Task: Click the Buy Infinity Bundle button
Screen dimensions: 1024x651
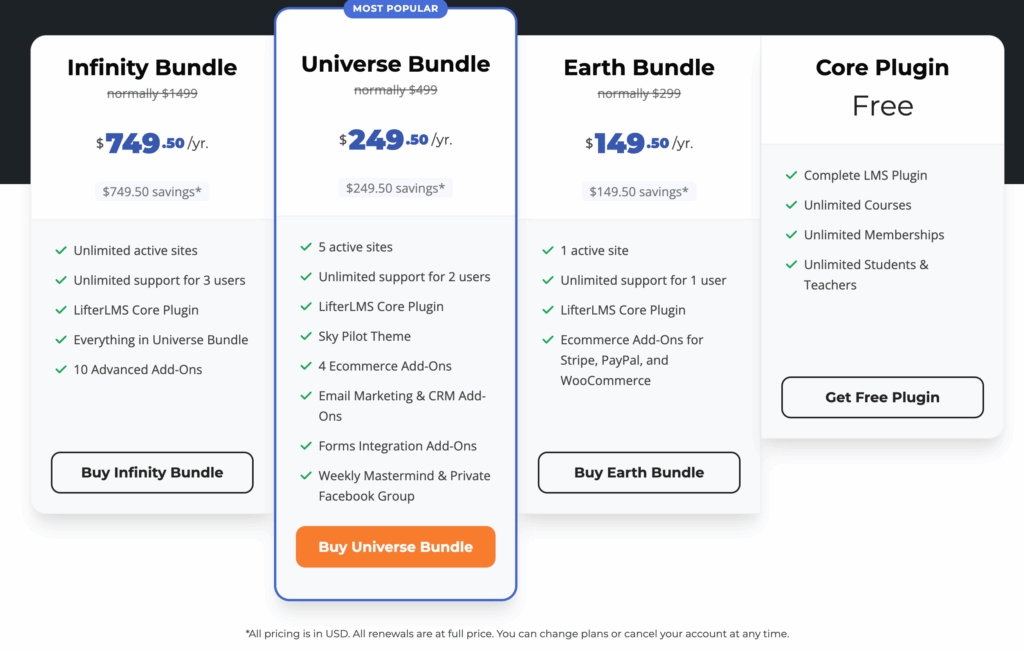Action: 152,472
